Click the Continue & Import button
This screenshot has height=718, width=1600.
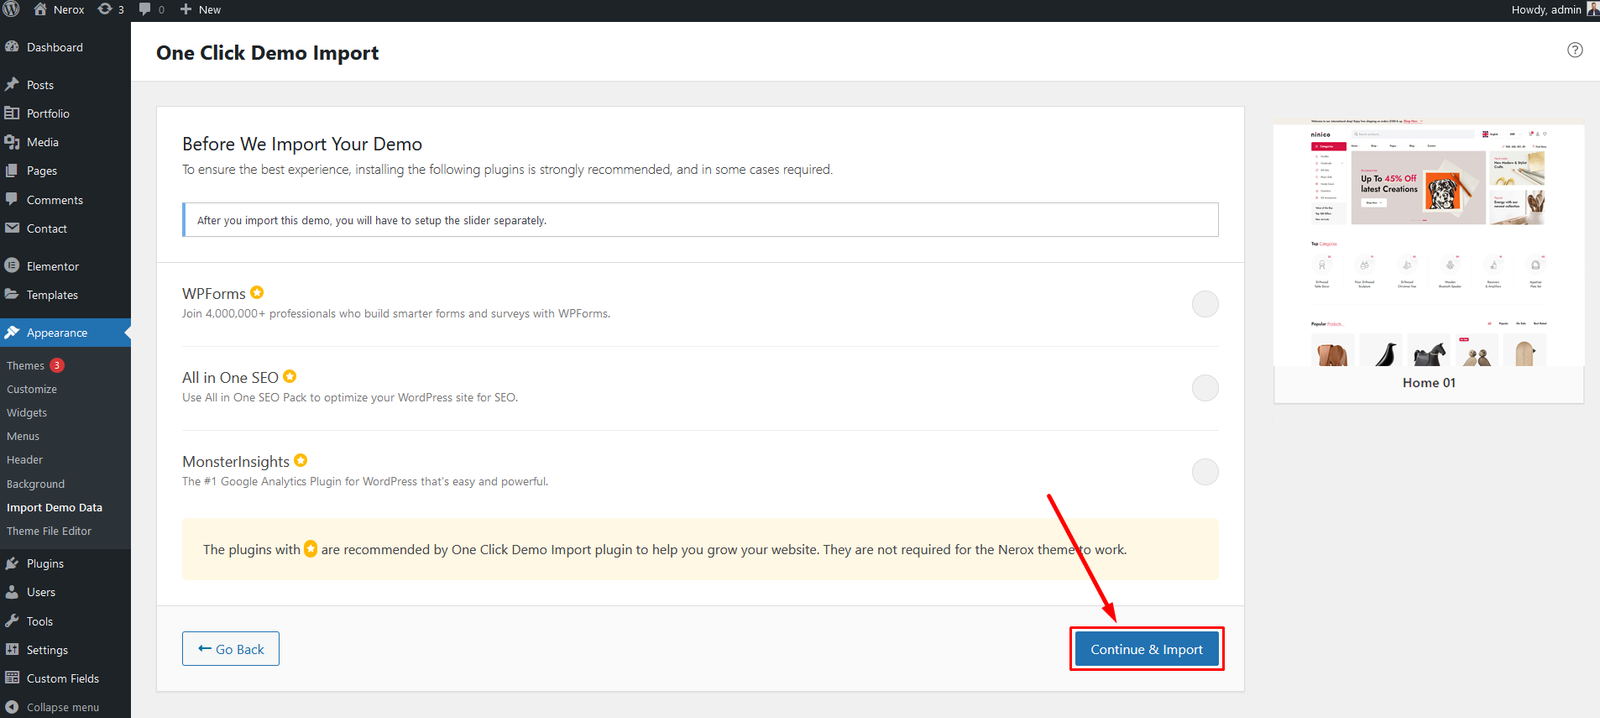pyautogui.click(x=1147, y=649)
